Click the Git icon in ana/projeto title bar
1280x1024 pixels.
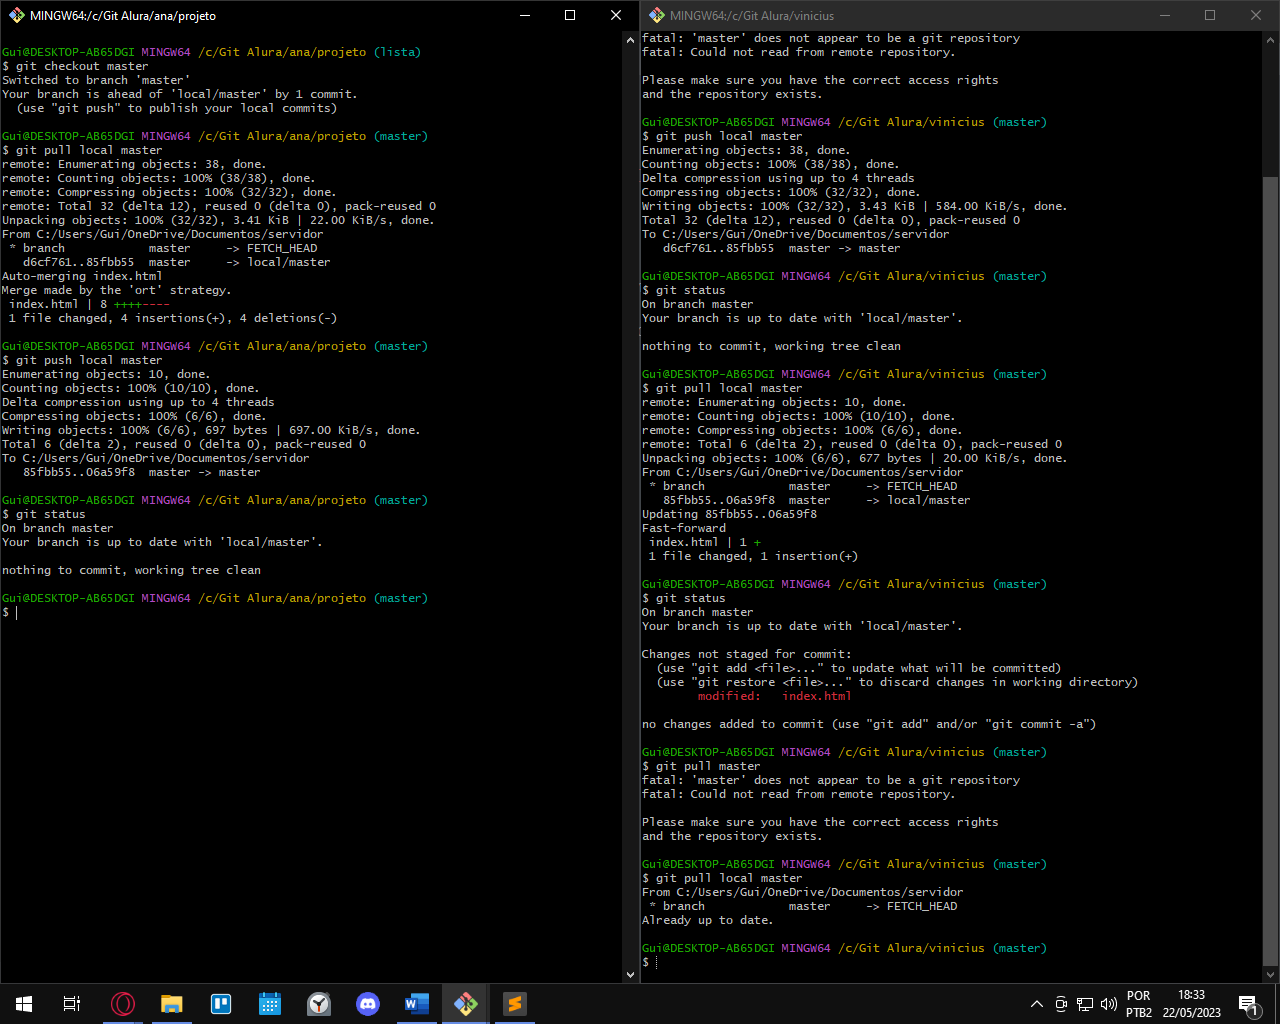[x=16, y=15]
